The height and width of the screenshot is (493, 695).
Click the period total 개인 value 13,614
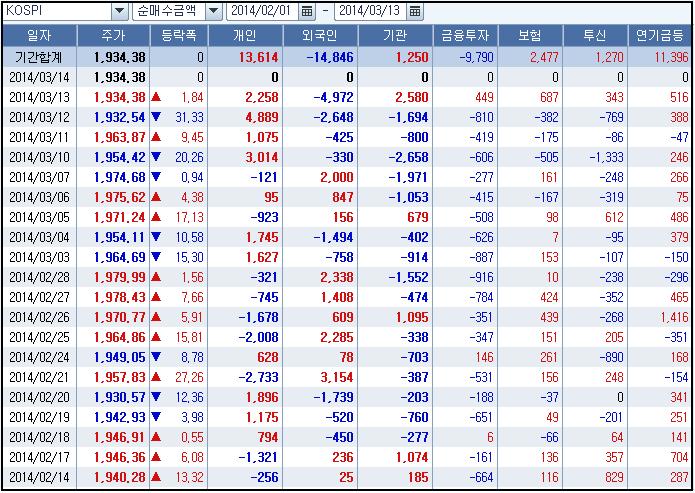coord(258,57)
